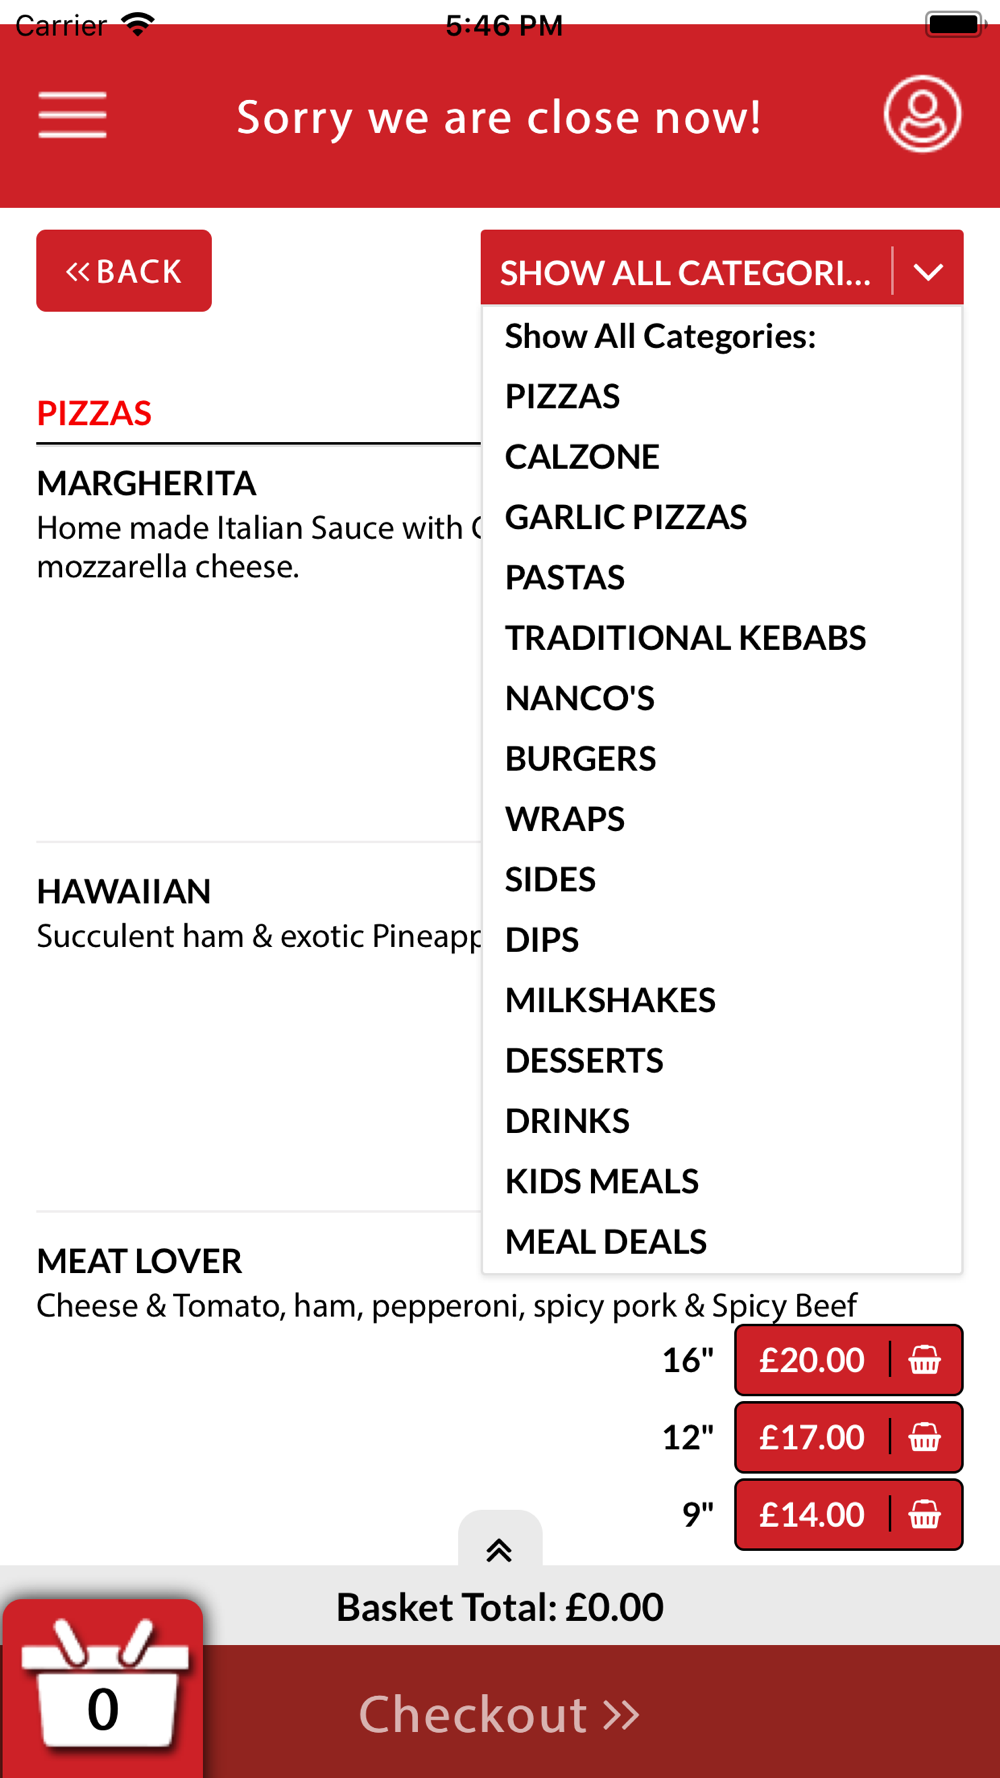
Task: Go back with the BACK button
Action: click(124, 271)
